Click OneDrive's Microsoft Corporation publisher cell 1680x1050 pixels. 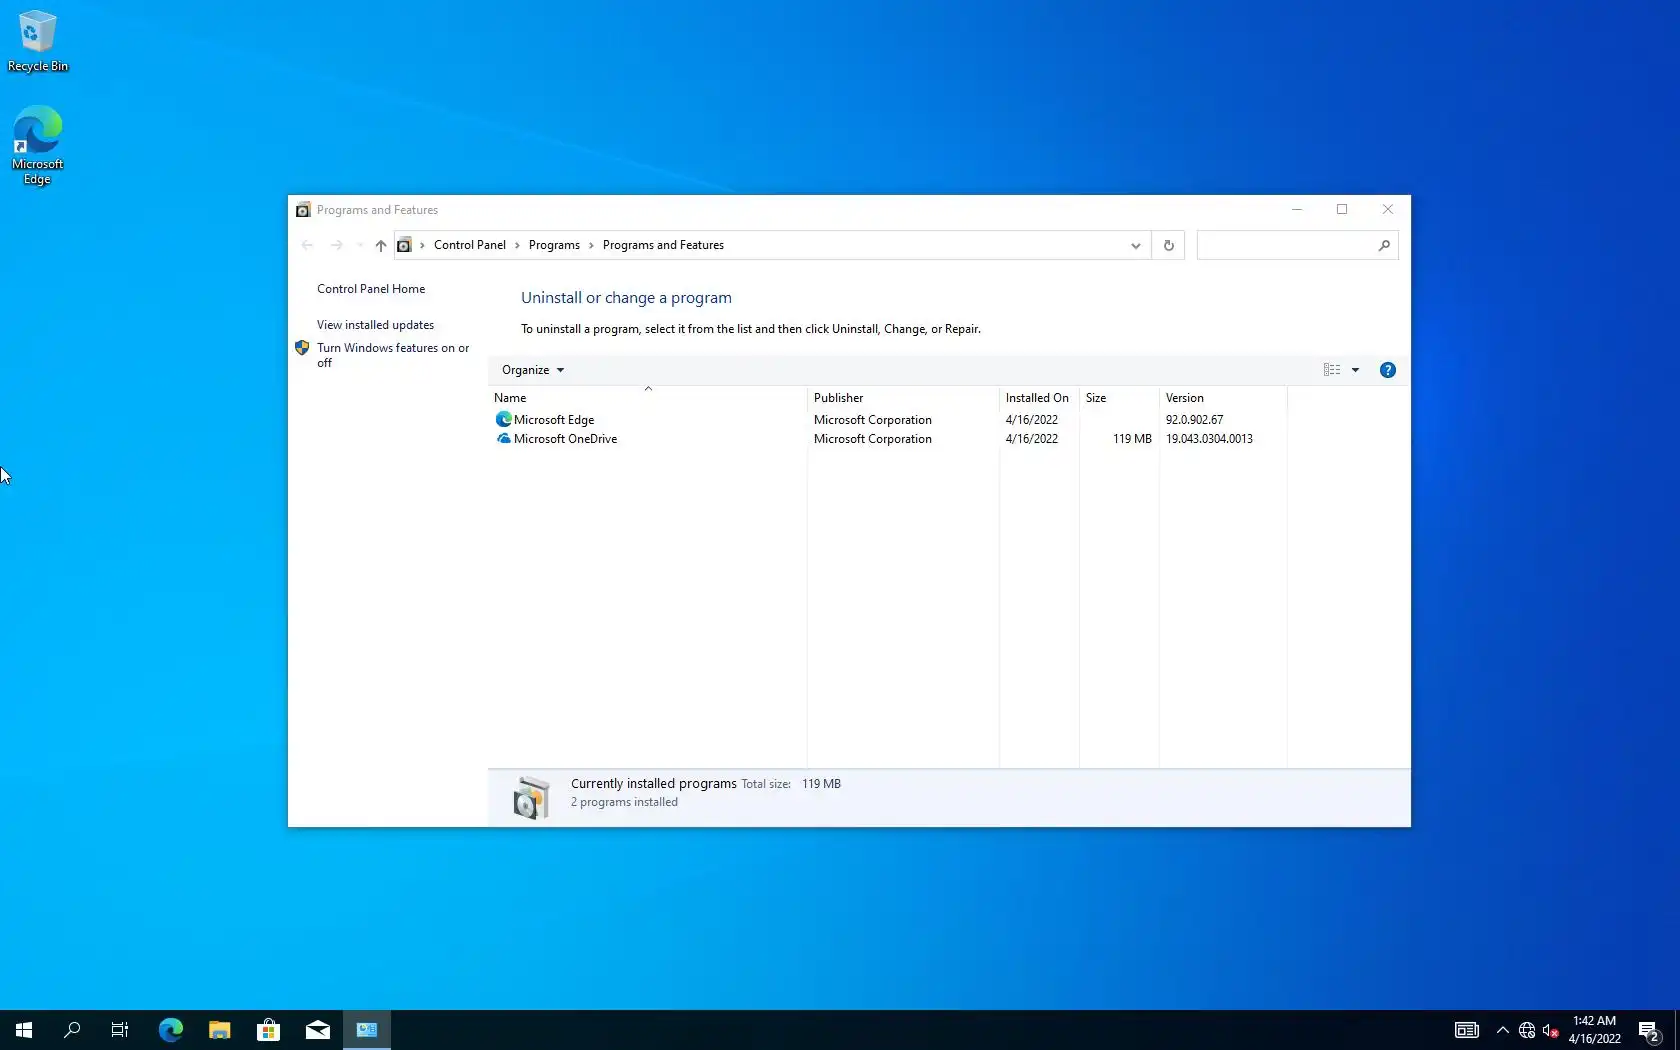pos(872,439)
